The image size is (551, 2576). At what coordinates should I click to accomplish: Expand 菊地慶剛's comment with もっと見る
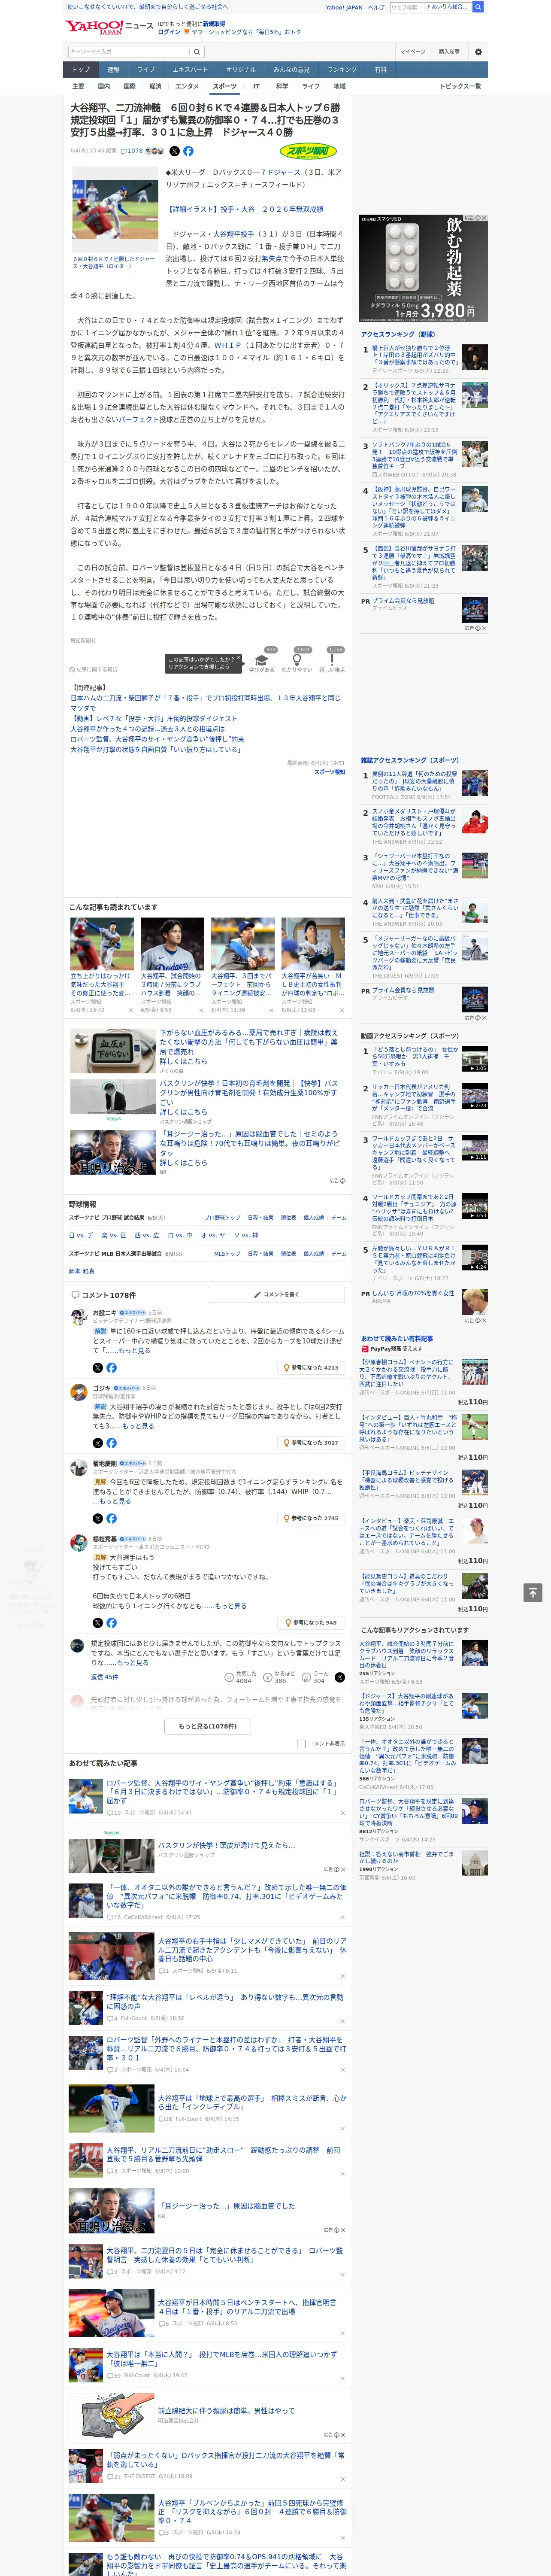115,1501
